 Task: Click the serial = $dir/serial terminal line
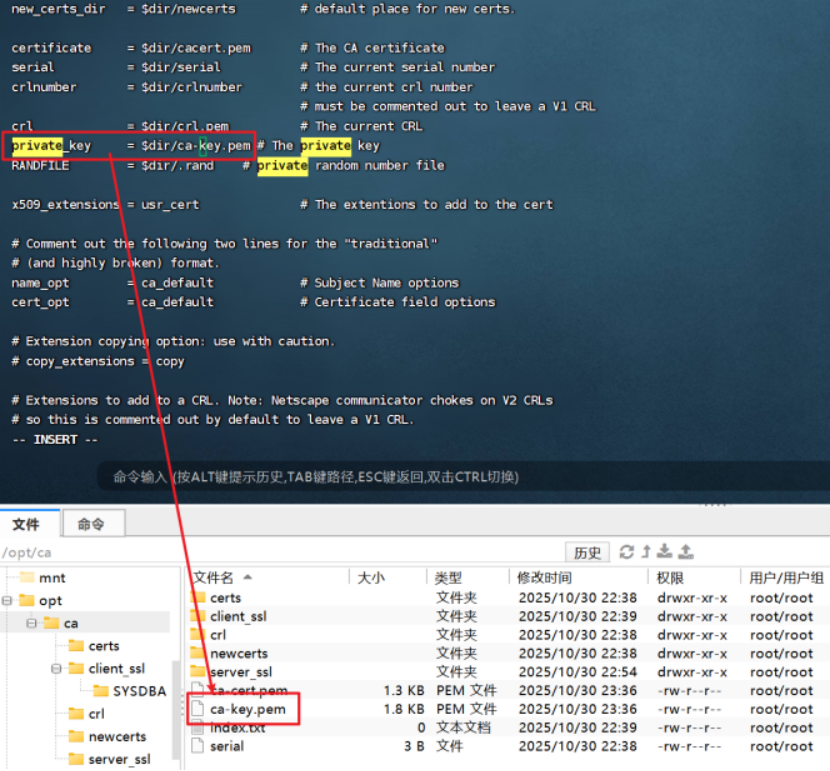pyautogui.click(x=253, y=67)
